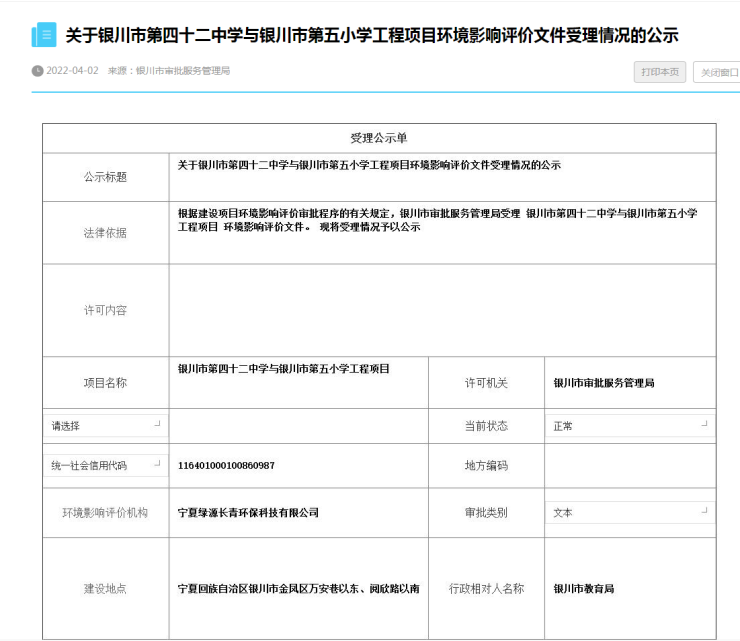Click the 法律依据 label cell
The height and width of the screenshot is (641, 740).
point(106,233)
